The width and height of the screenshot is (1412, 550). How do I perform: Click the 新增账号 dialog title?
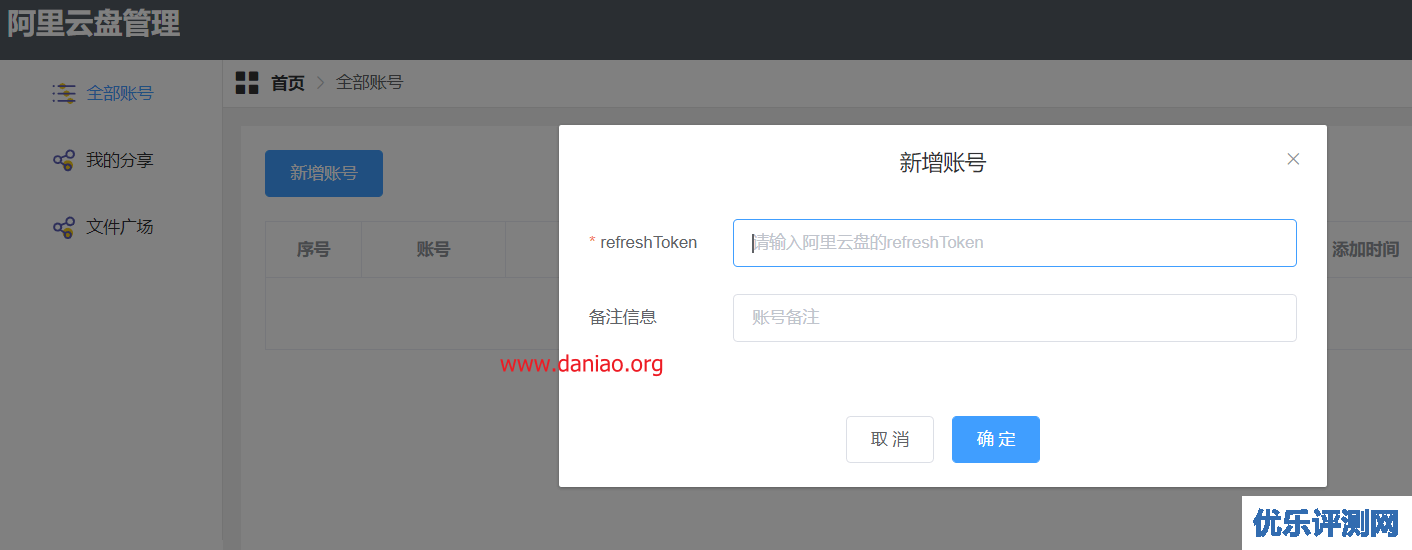943,163
